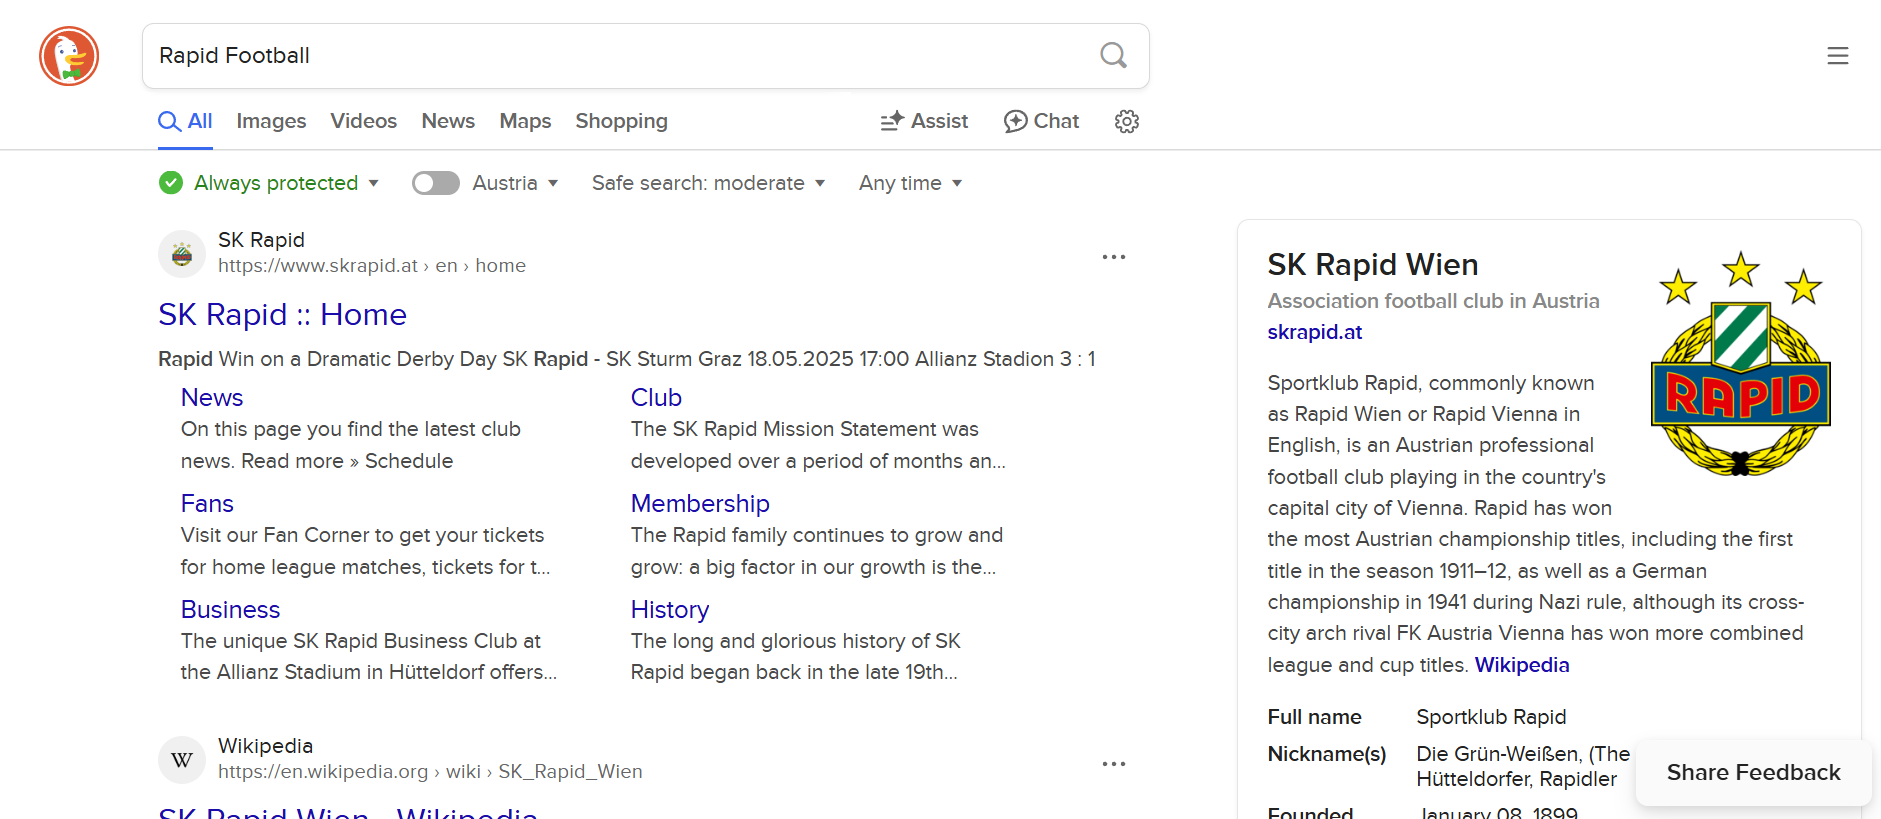Click the SK Rapid Wien crest image
Screen dimensions: 1881x819
click(1740, 363)
